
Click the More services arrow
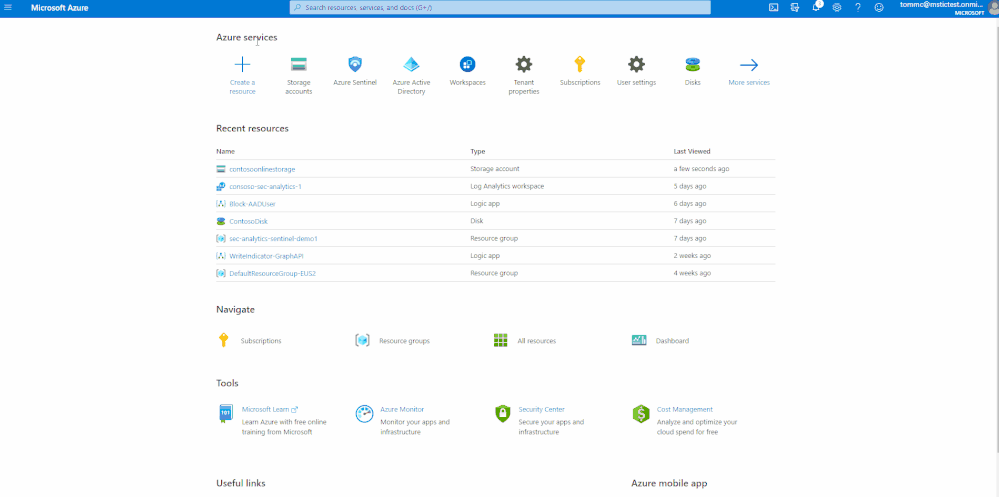coord(749,65)
